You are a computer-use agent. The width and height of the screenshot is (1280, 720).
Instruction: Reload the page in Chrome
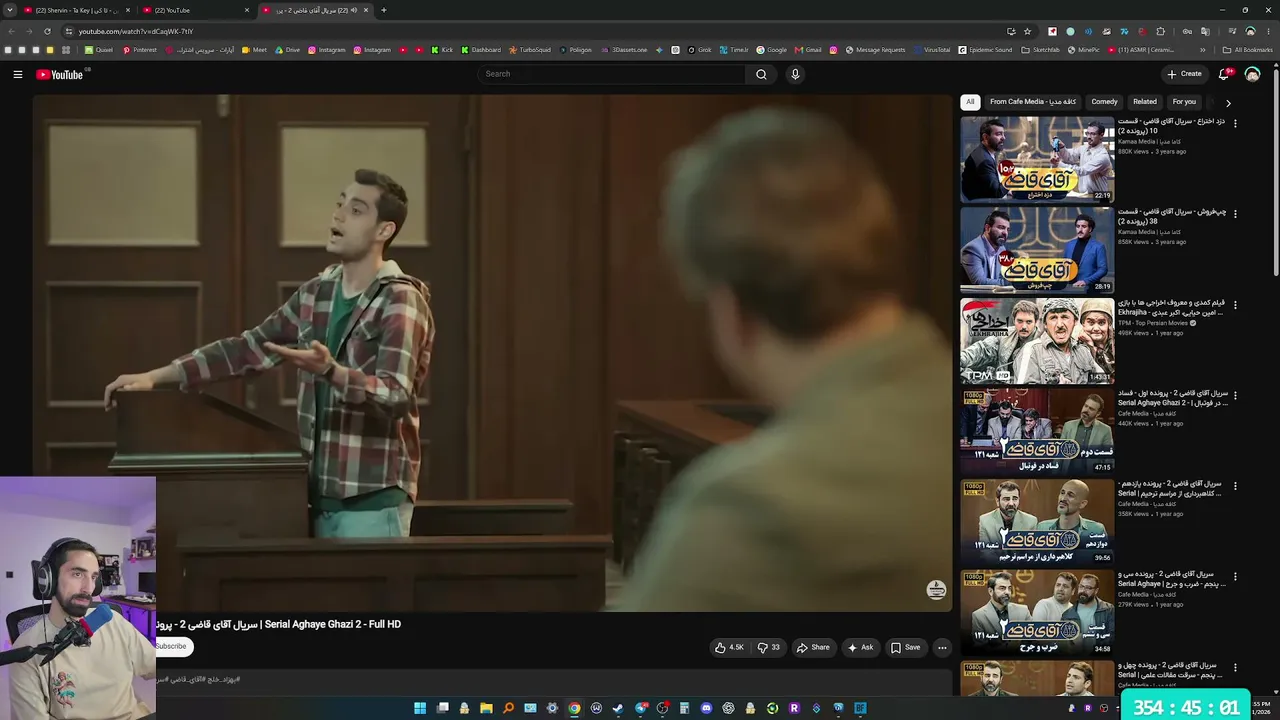(48, 31)
